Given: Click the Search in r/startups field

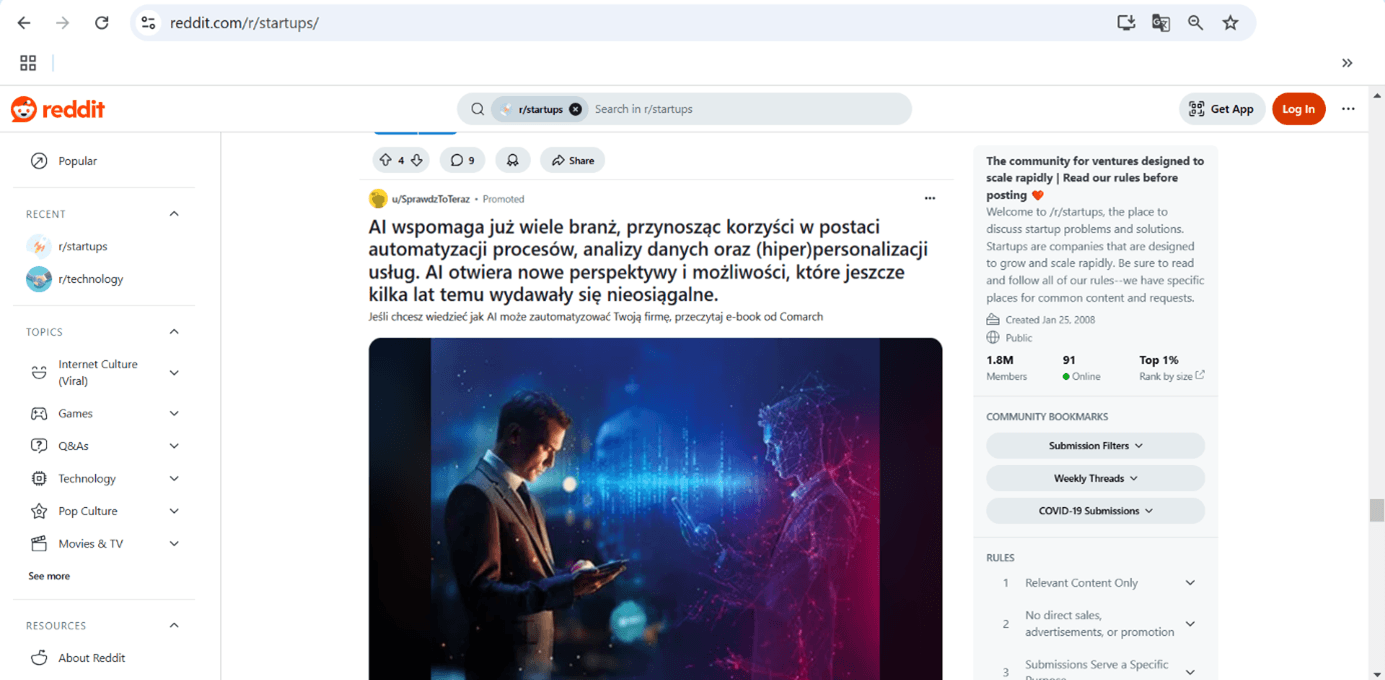Looking at the screenshot, I should pyautogui.click(x=745, y=109).
